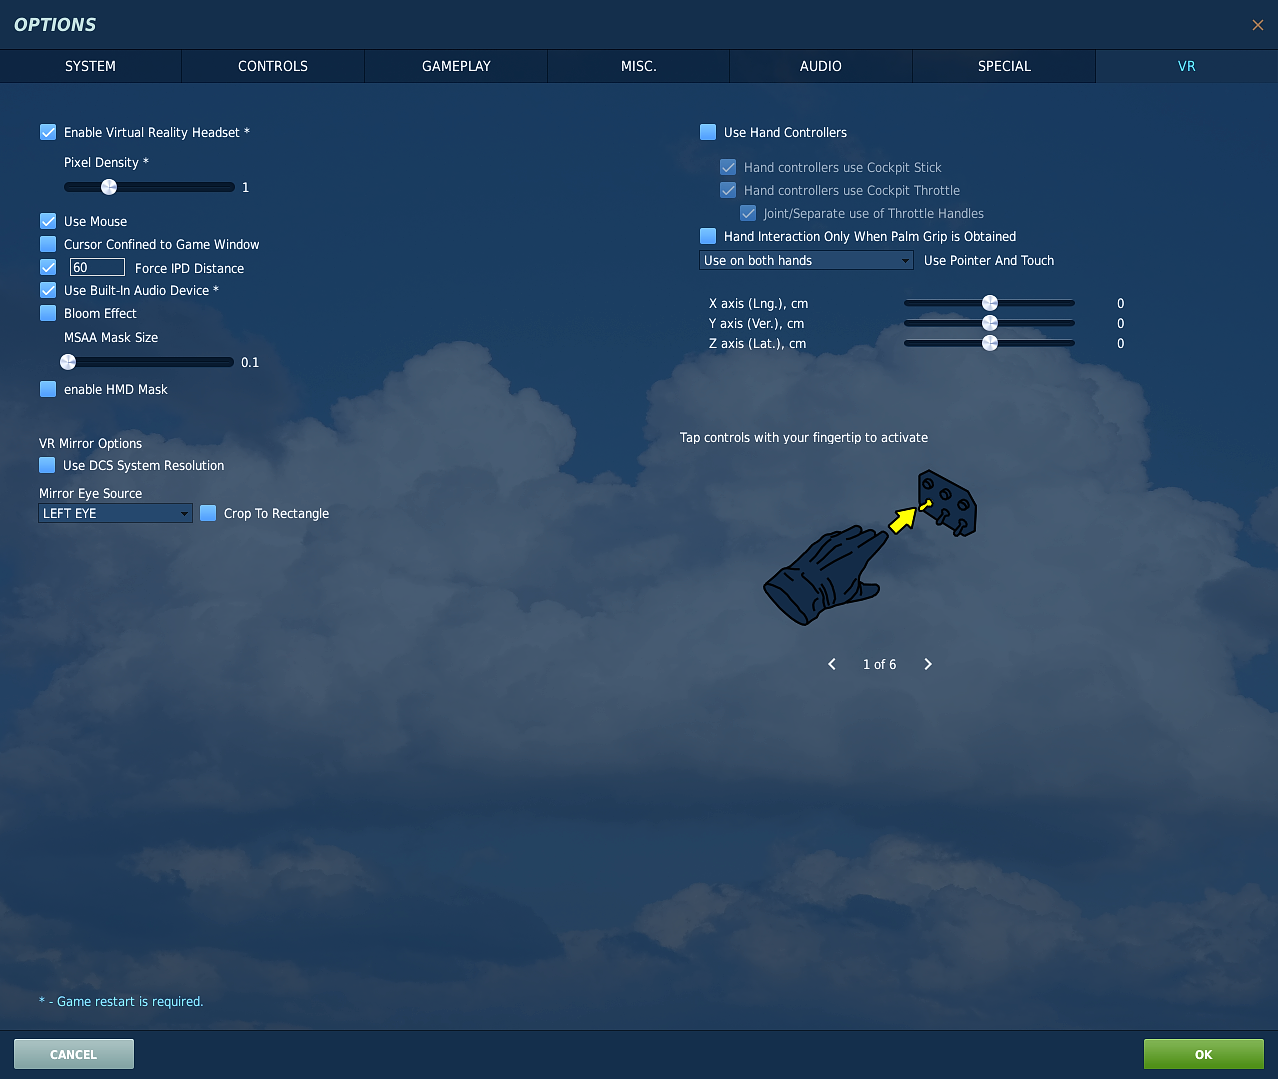Open the Mirror Eye Source LEFT EYE dropdown
Screen dimensions: 1278x1079
(x=115, y=513)
